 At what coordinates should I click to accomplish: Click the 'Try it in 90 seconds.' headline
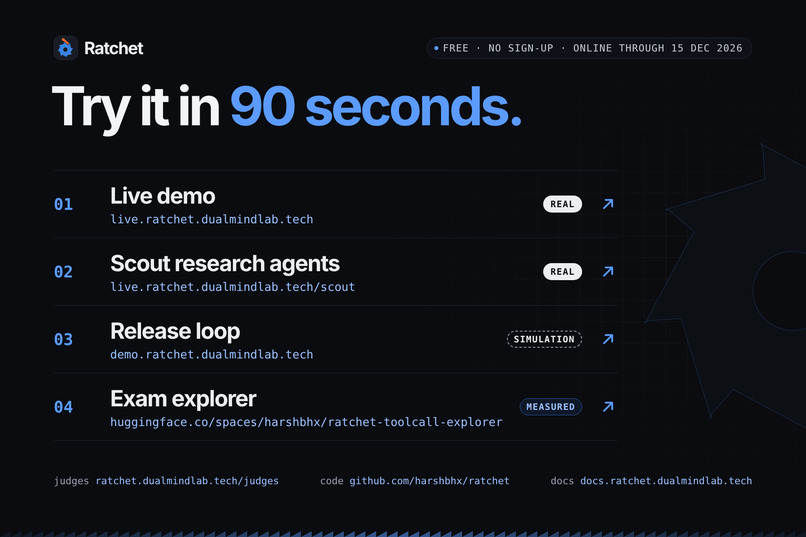(287, 108)
